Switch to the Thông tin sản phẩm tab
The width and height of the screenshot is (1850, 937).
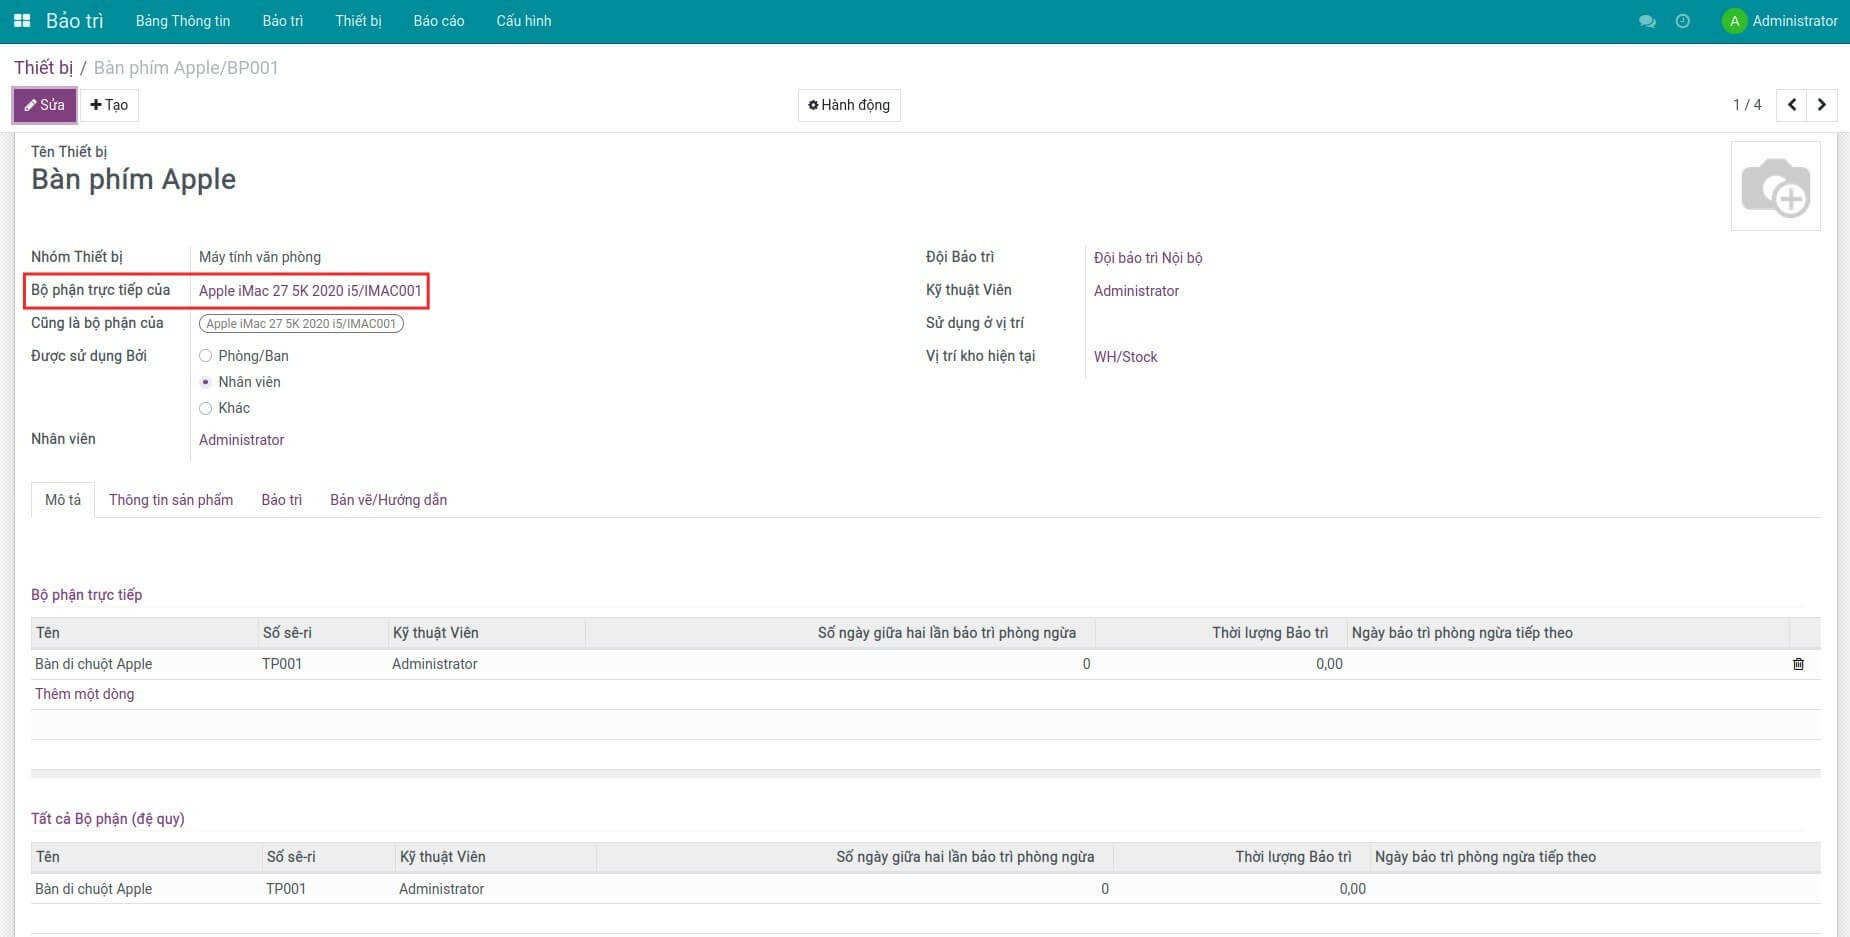click(x=171, y=500)
